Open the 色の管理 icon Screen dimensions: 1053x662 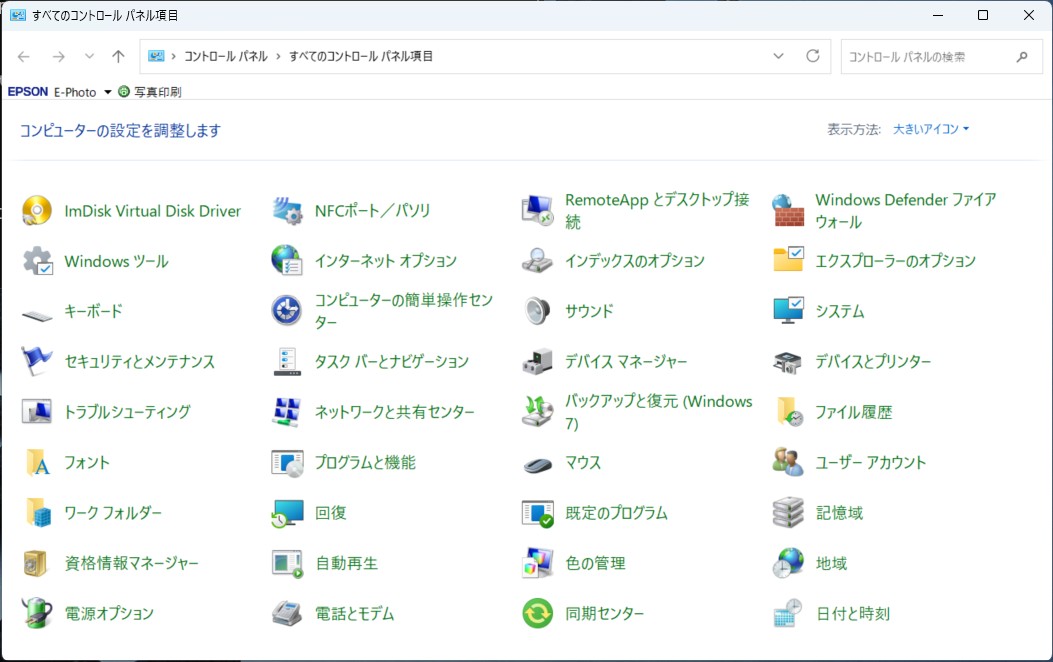pos(538,563)
